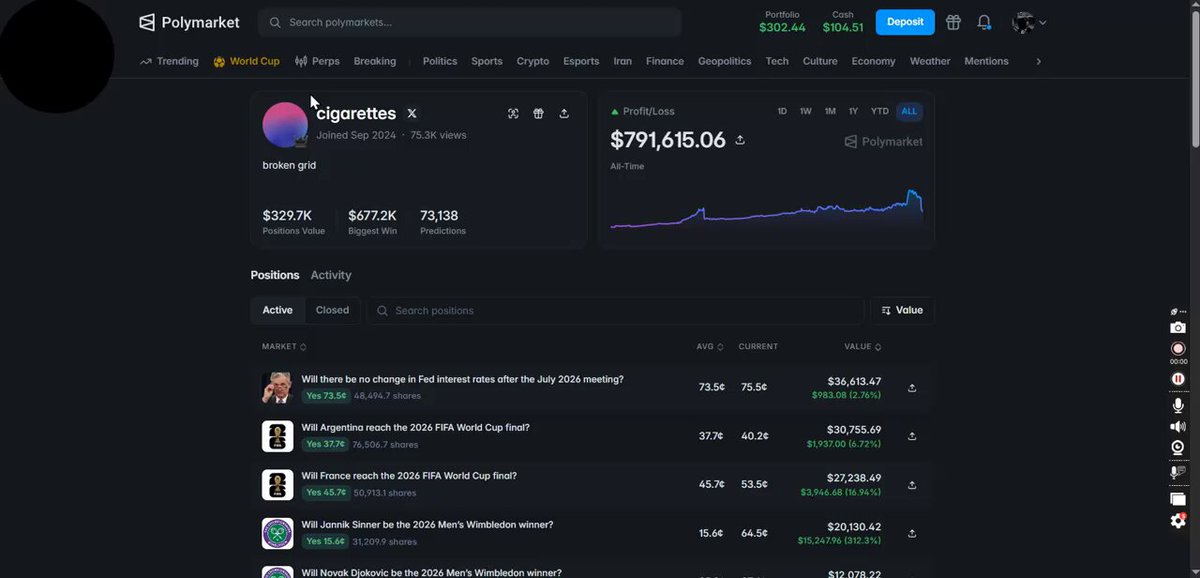Image resolution: width=1200 pixels, height=578 pixels.
Task: Open the notifications bell
Action: [984, 22]
